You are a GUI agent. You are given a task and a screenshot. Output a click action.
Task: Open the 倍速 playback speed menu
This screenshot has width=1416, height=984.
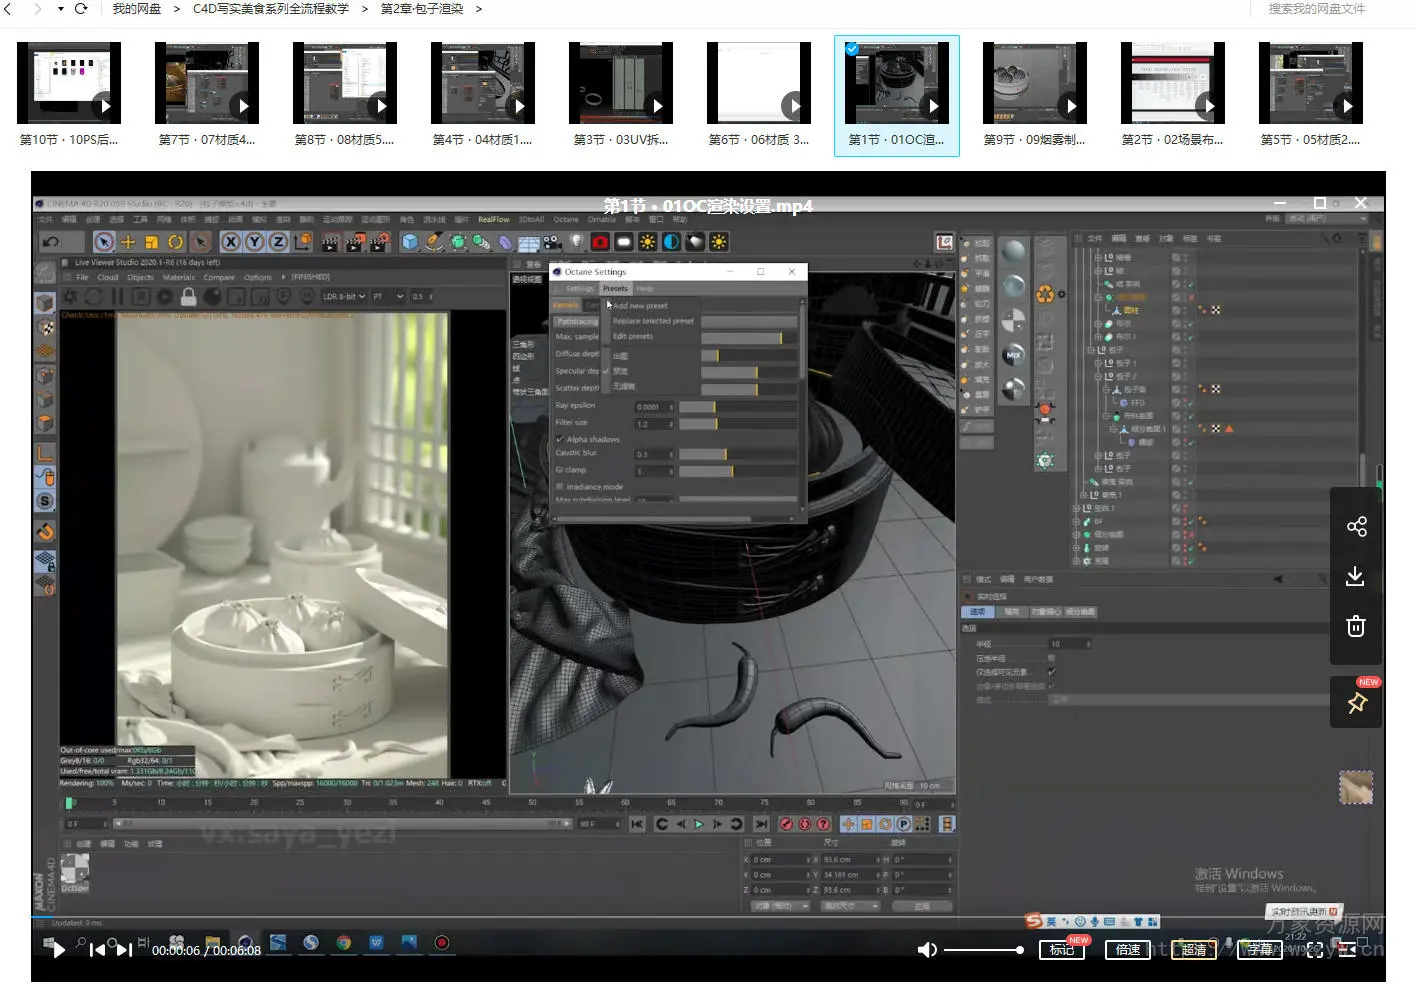[x=1127, y=950]
